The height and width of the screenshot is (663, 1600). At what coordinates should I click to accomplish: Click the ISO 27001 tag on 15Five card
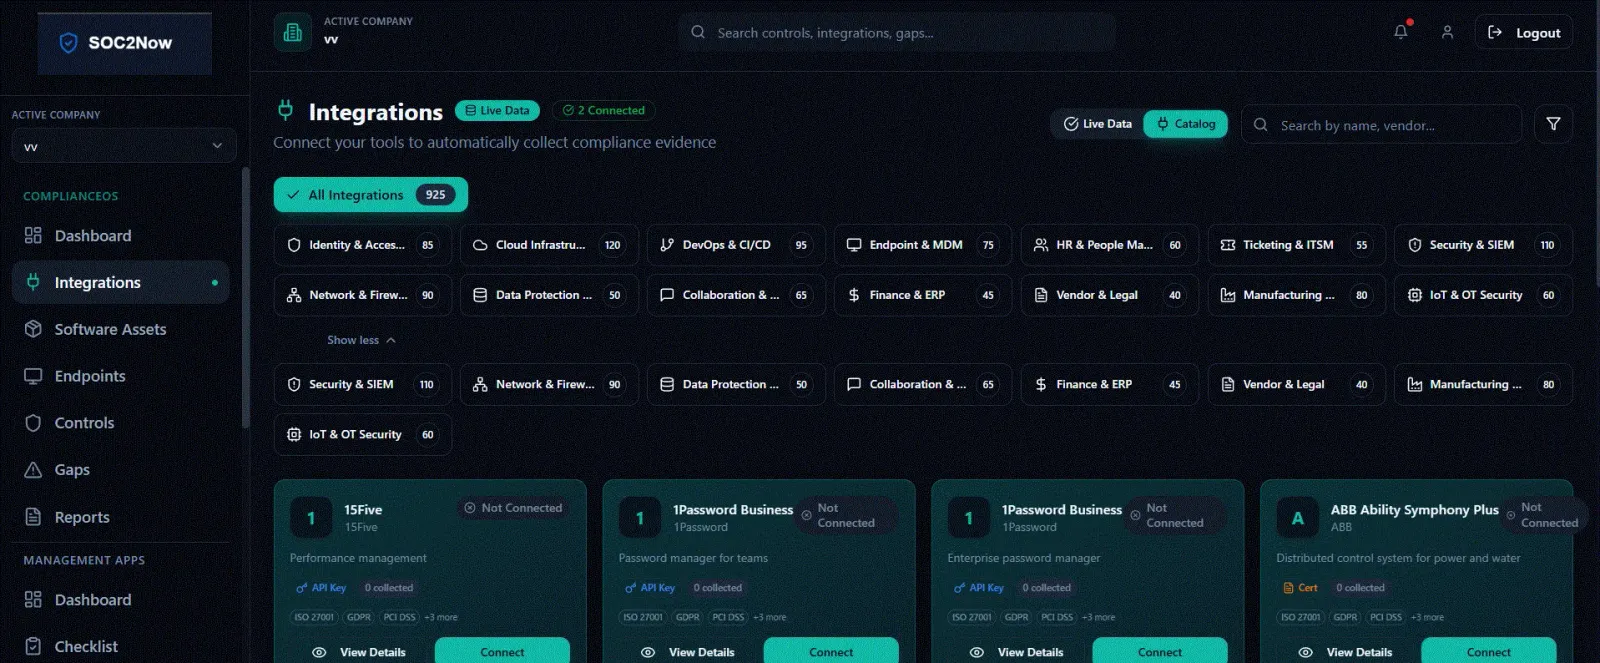(x=314, y=617)
